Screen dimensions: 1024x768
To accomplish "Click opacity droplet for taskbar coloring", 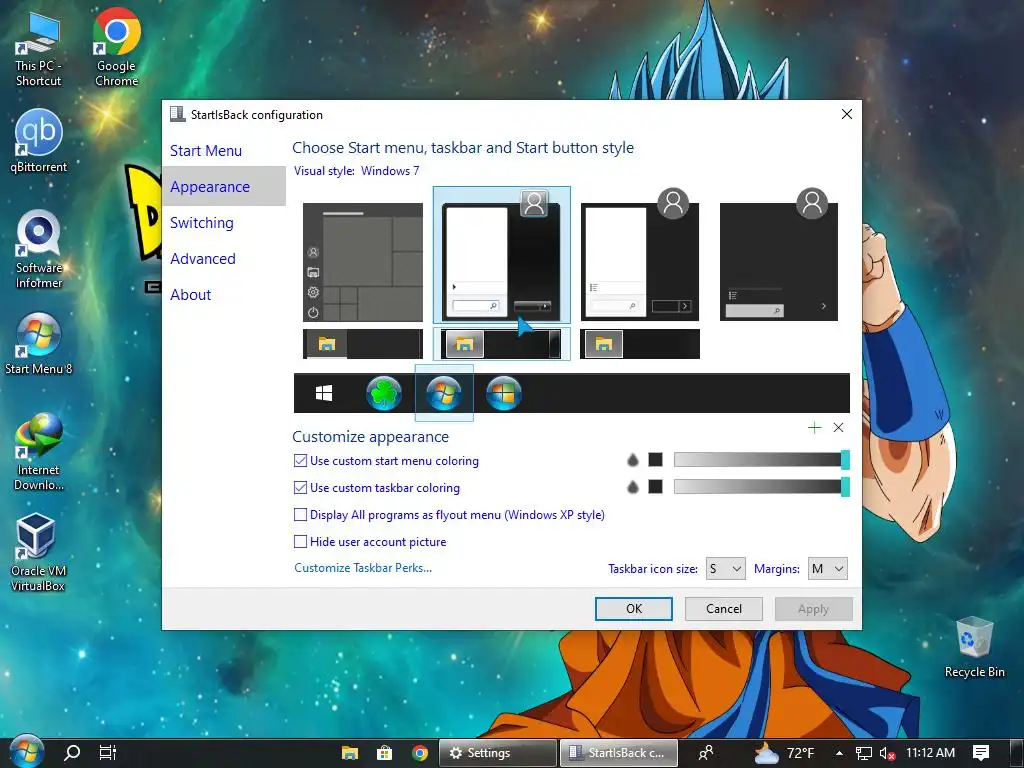I will [x=632, y=487].
